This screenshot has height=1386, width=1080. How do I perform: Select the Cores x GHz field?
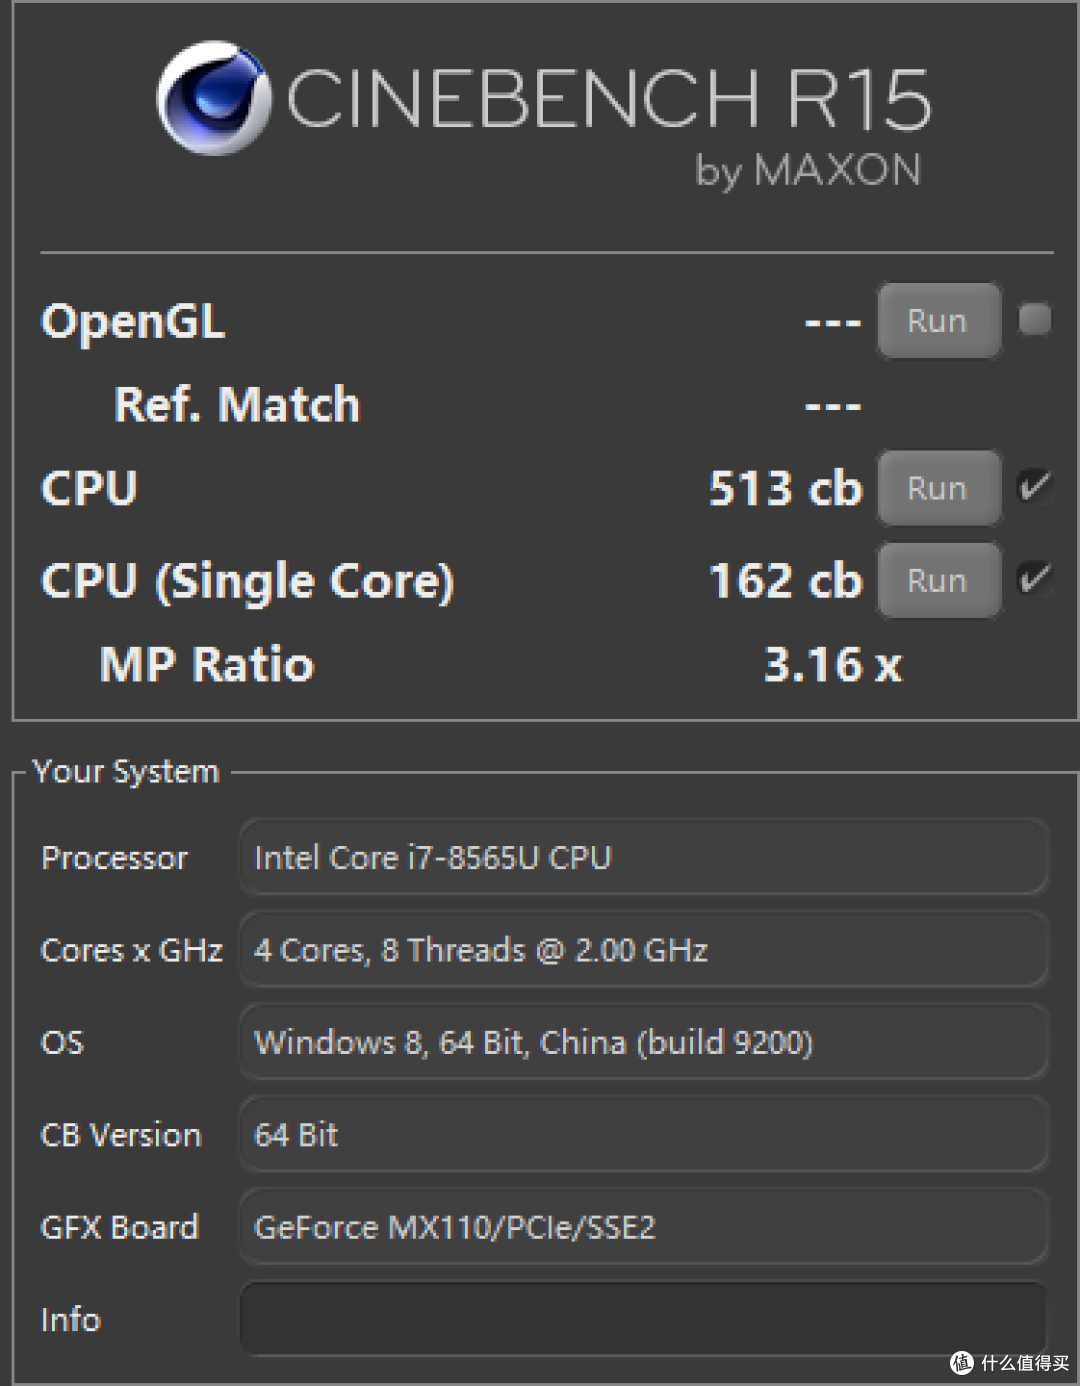(643, 949)
